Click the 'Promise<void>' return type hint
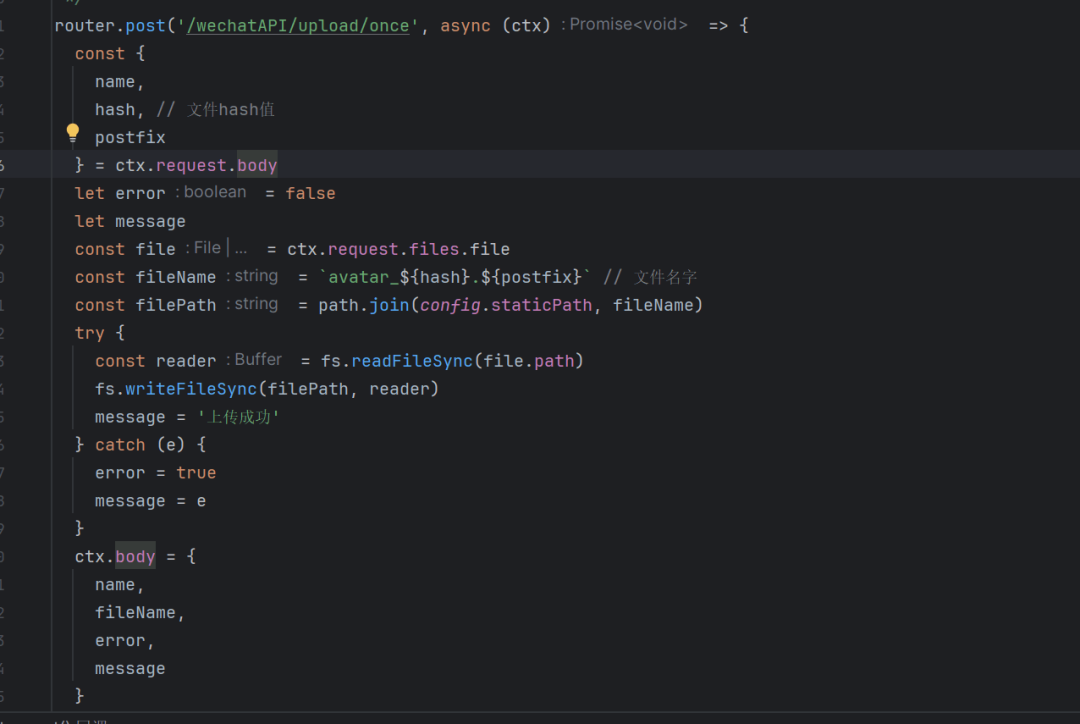The height and width of the screenshot is (724, 1080). click(627, 24)
